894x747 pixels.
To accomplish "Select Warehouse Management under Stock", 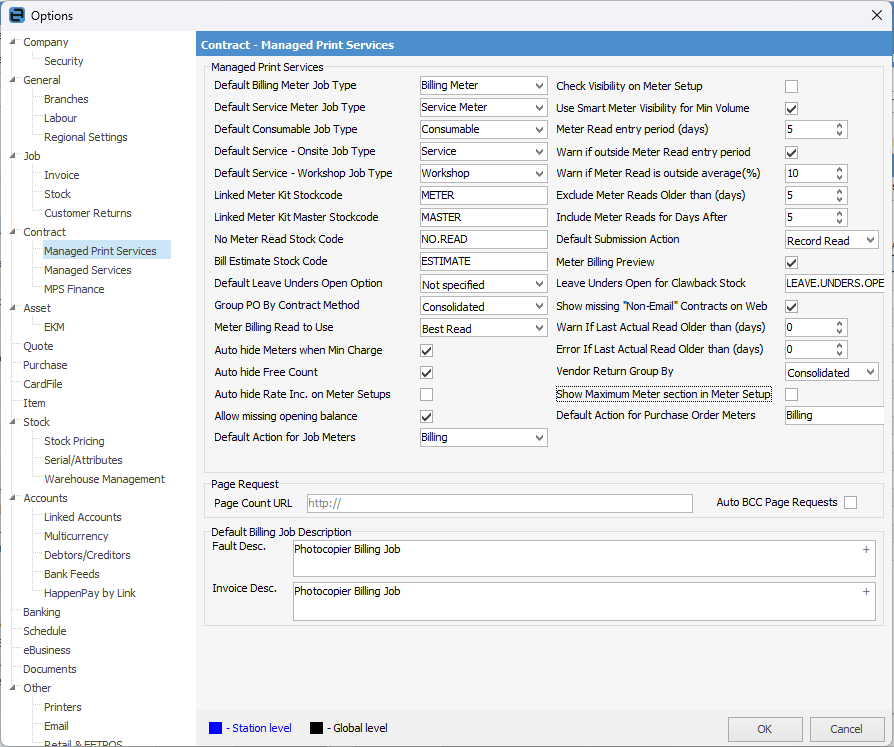I will (104, 479).
